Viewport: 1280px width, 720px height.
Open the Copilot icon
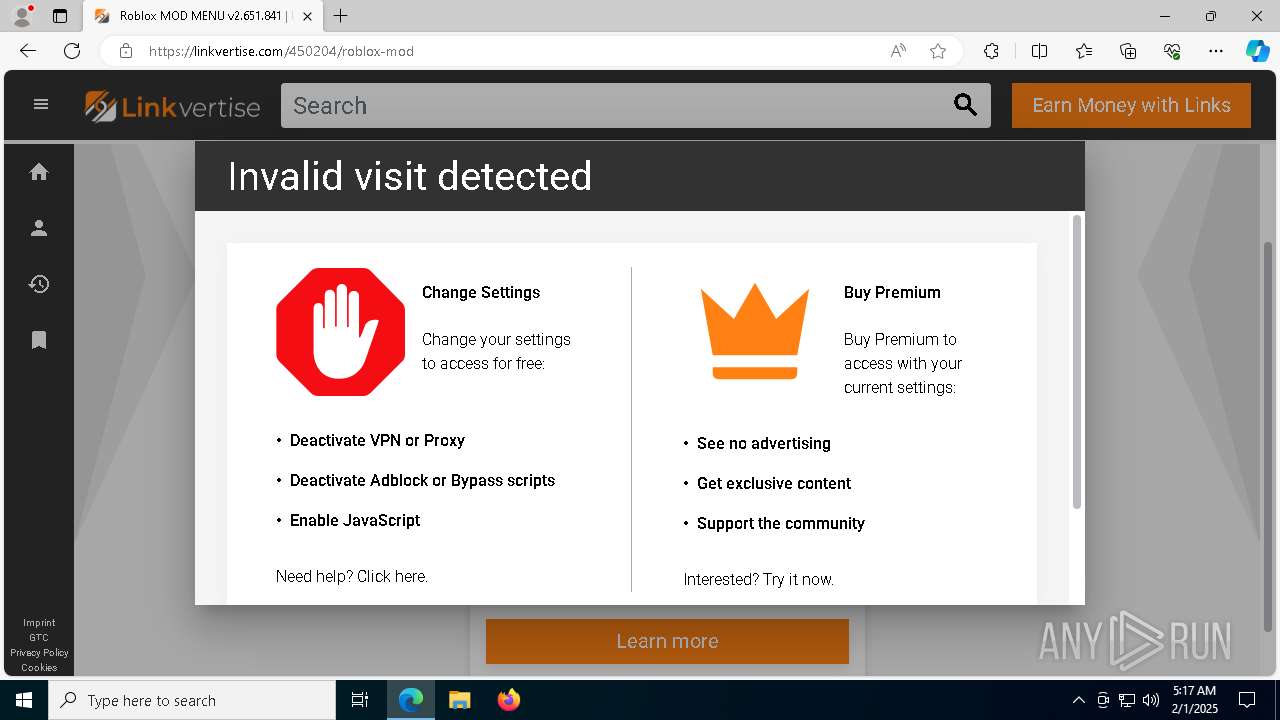(x=1257, y=51)
